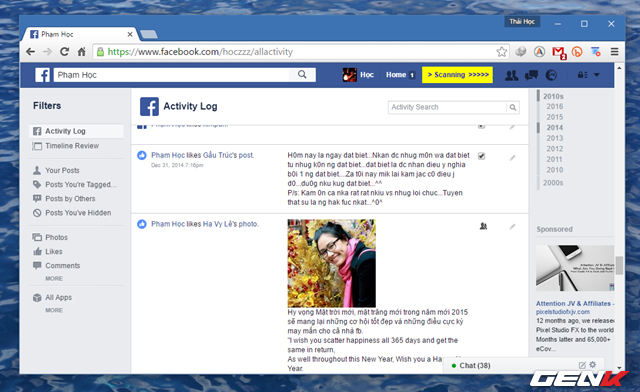Bookmark page with star icon

click(502, 52)
